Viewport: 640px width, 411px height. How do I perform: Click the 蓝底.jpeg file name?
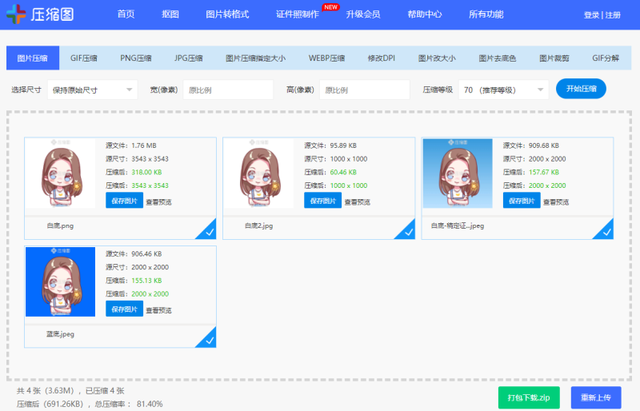[x=60, y=334]
